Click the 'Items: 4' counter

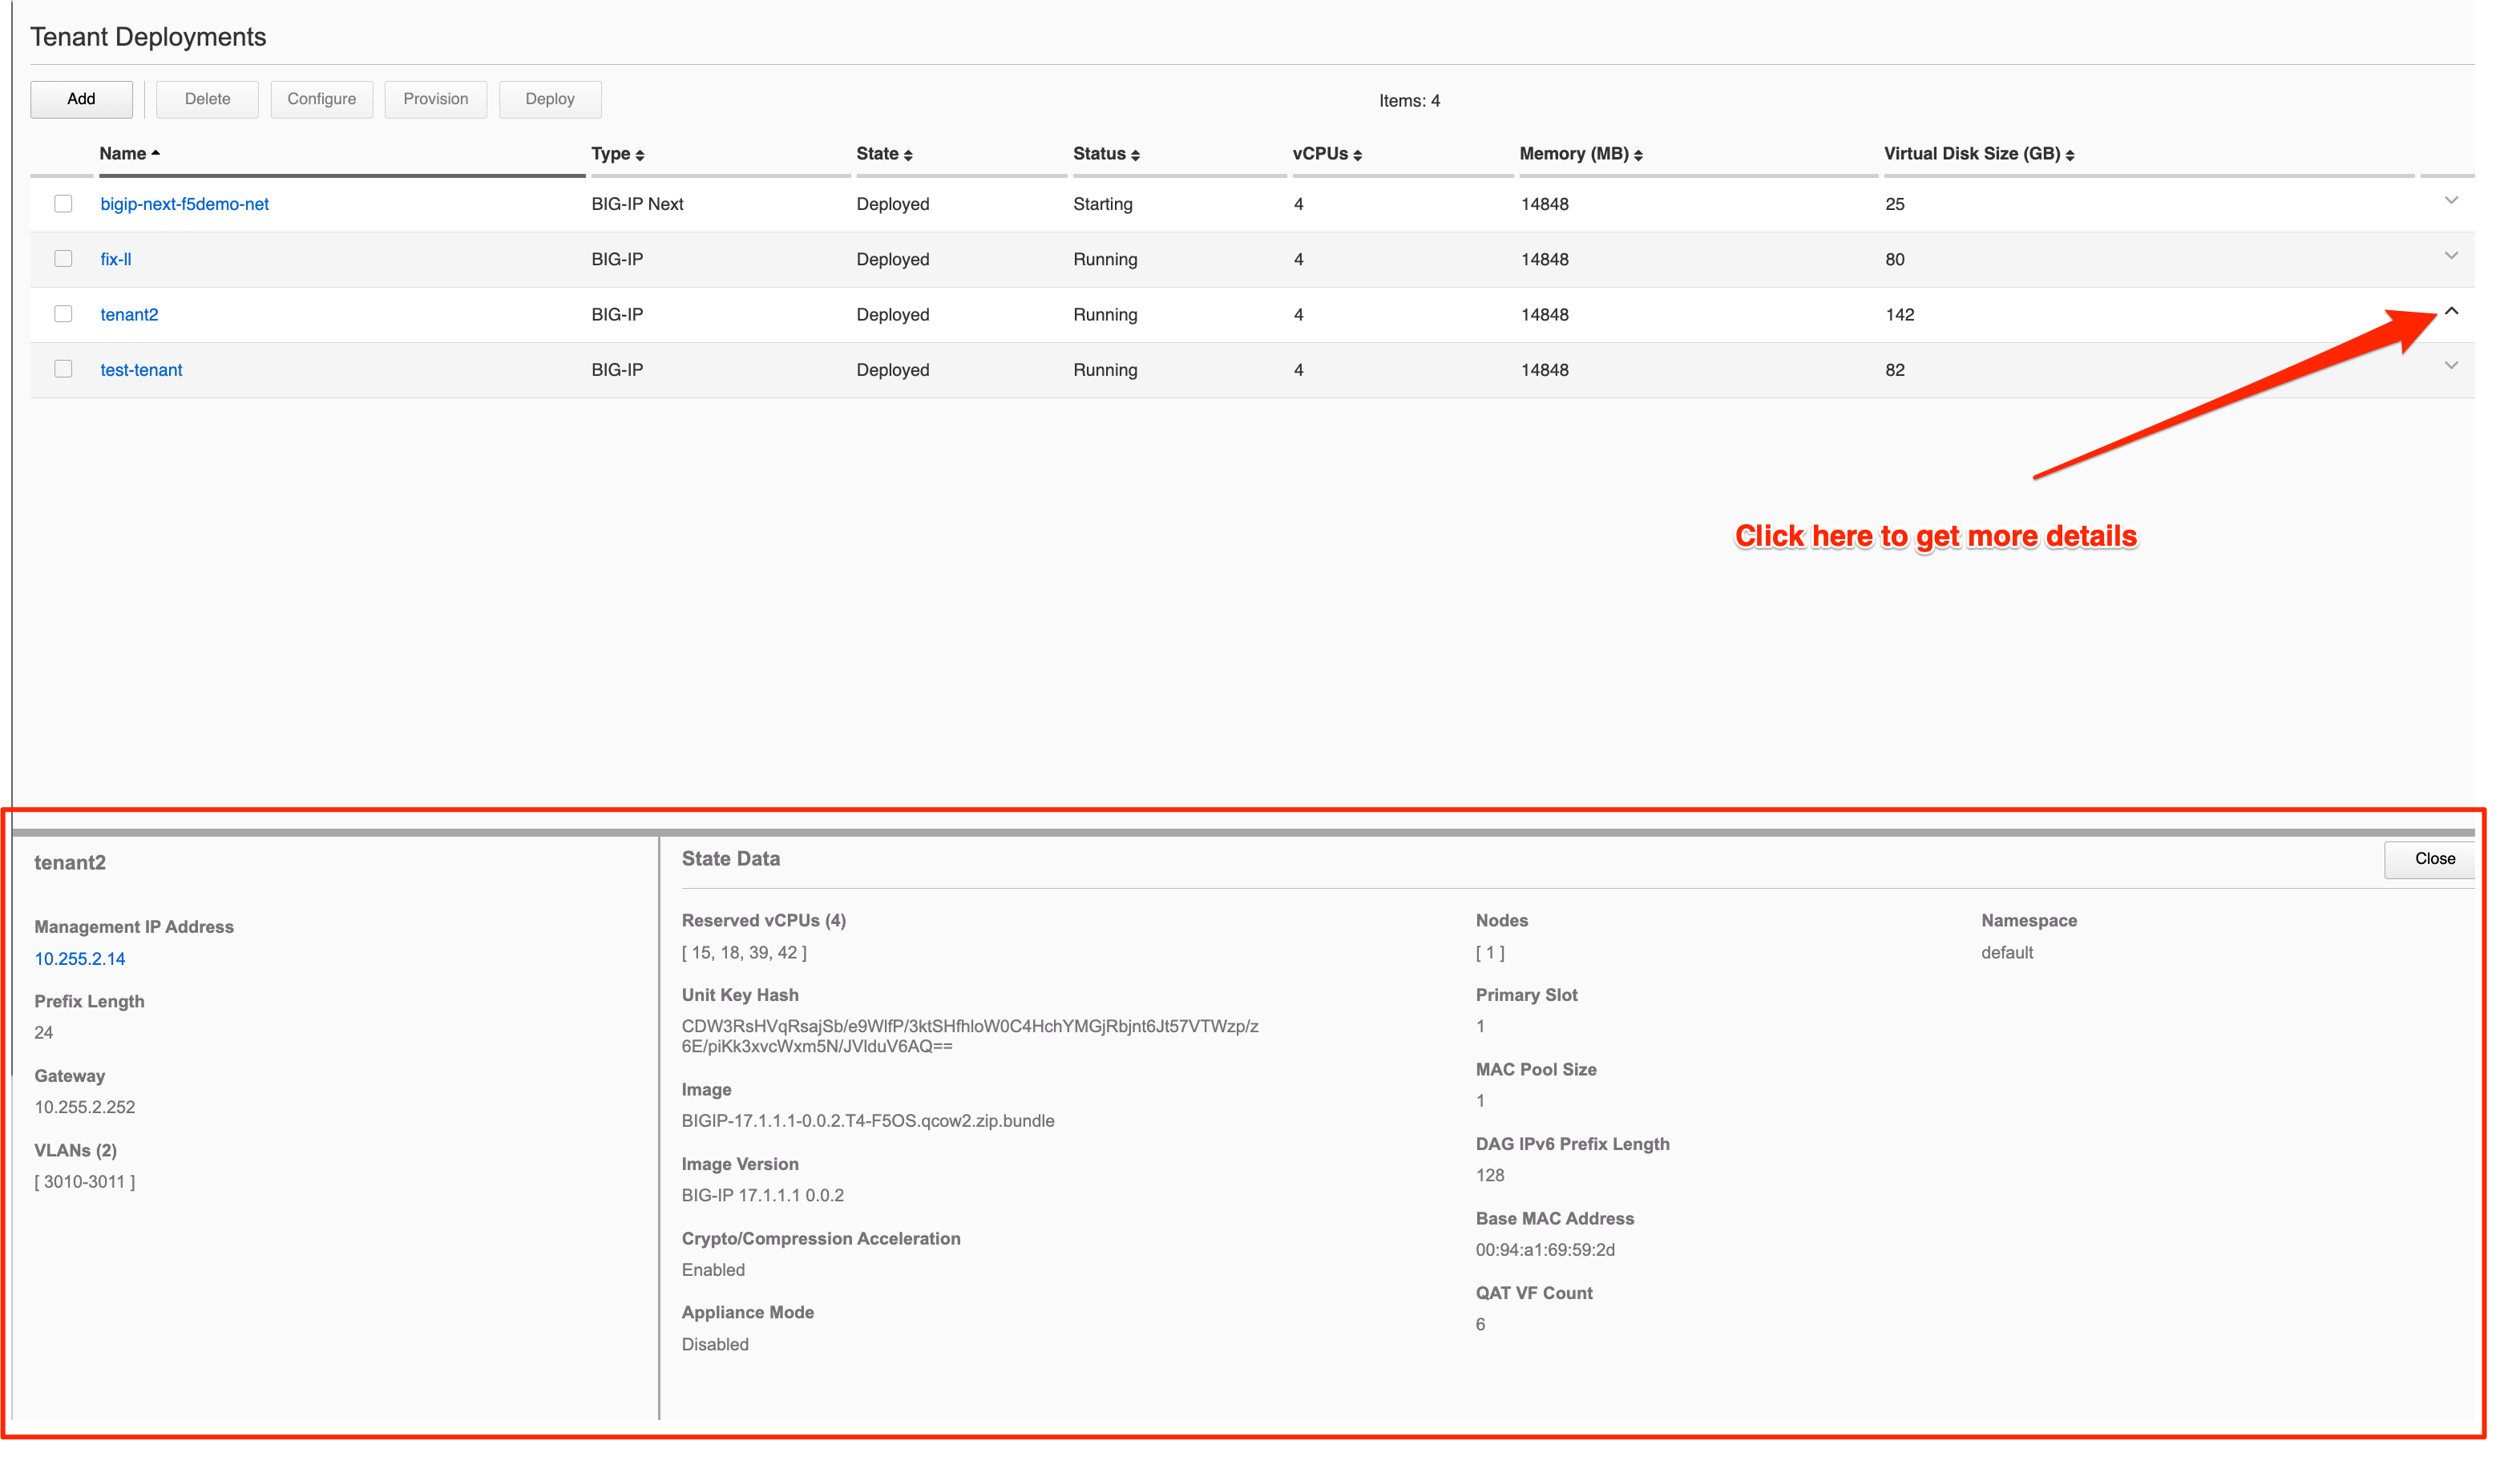1410,101
